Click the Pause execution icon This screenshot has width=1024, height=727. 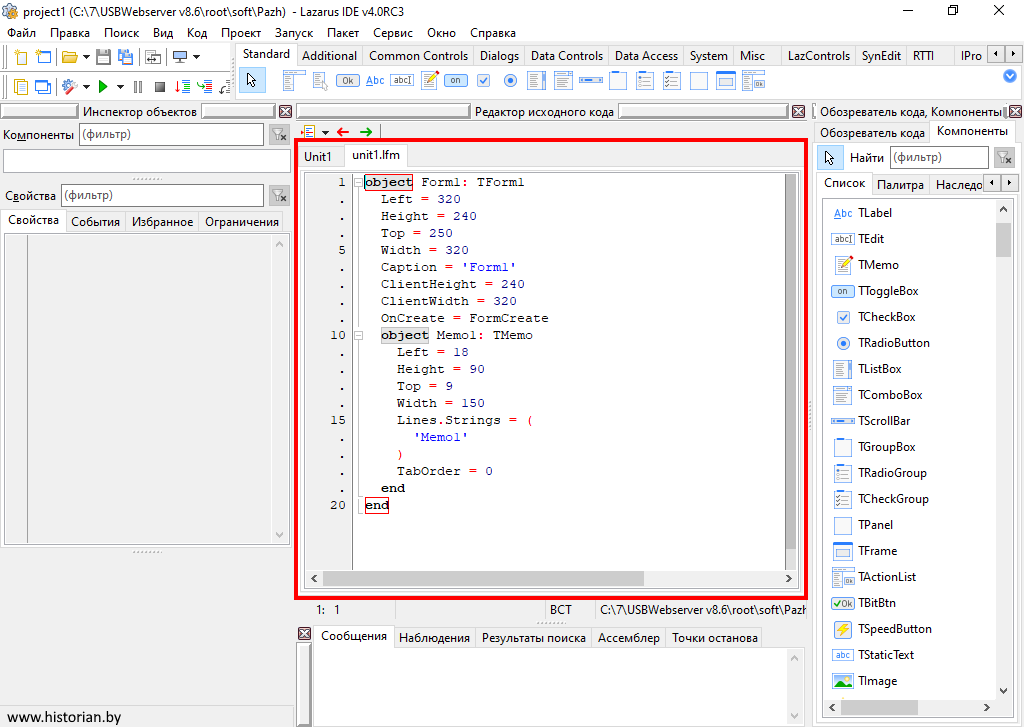pos(138,87)
